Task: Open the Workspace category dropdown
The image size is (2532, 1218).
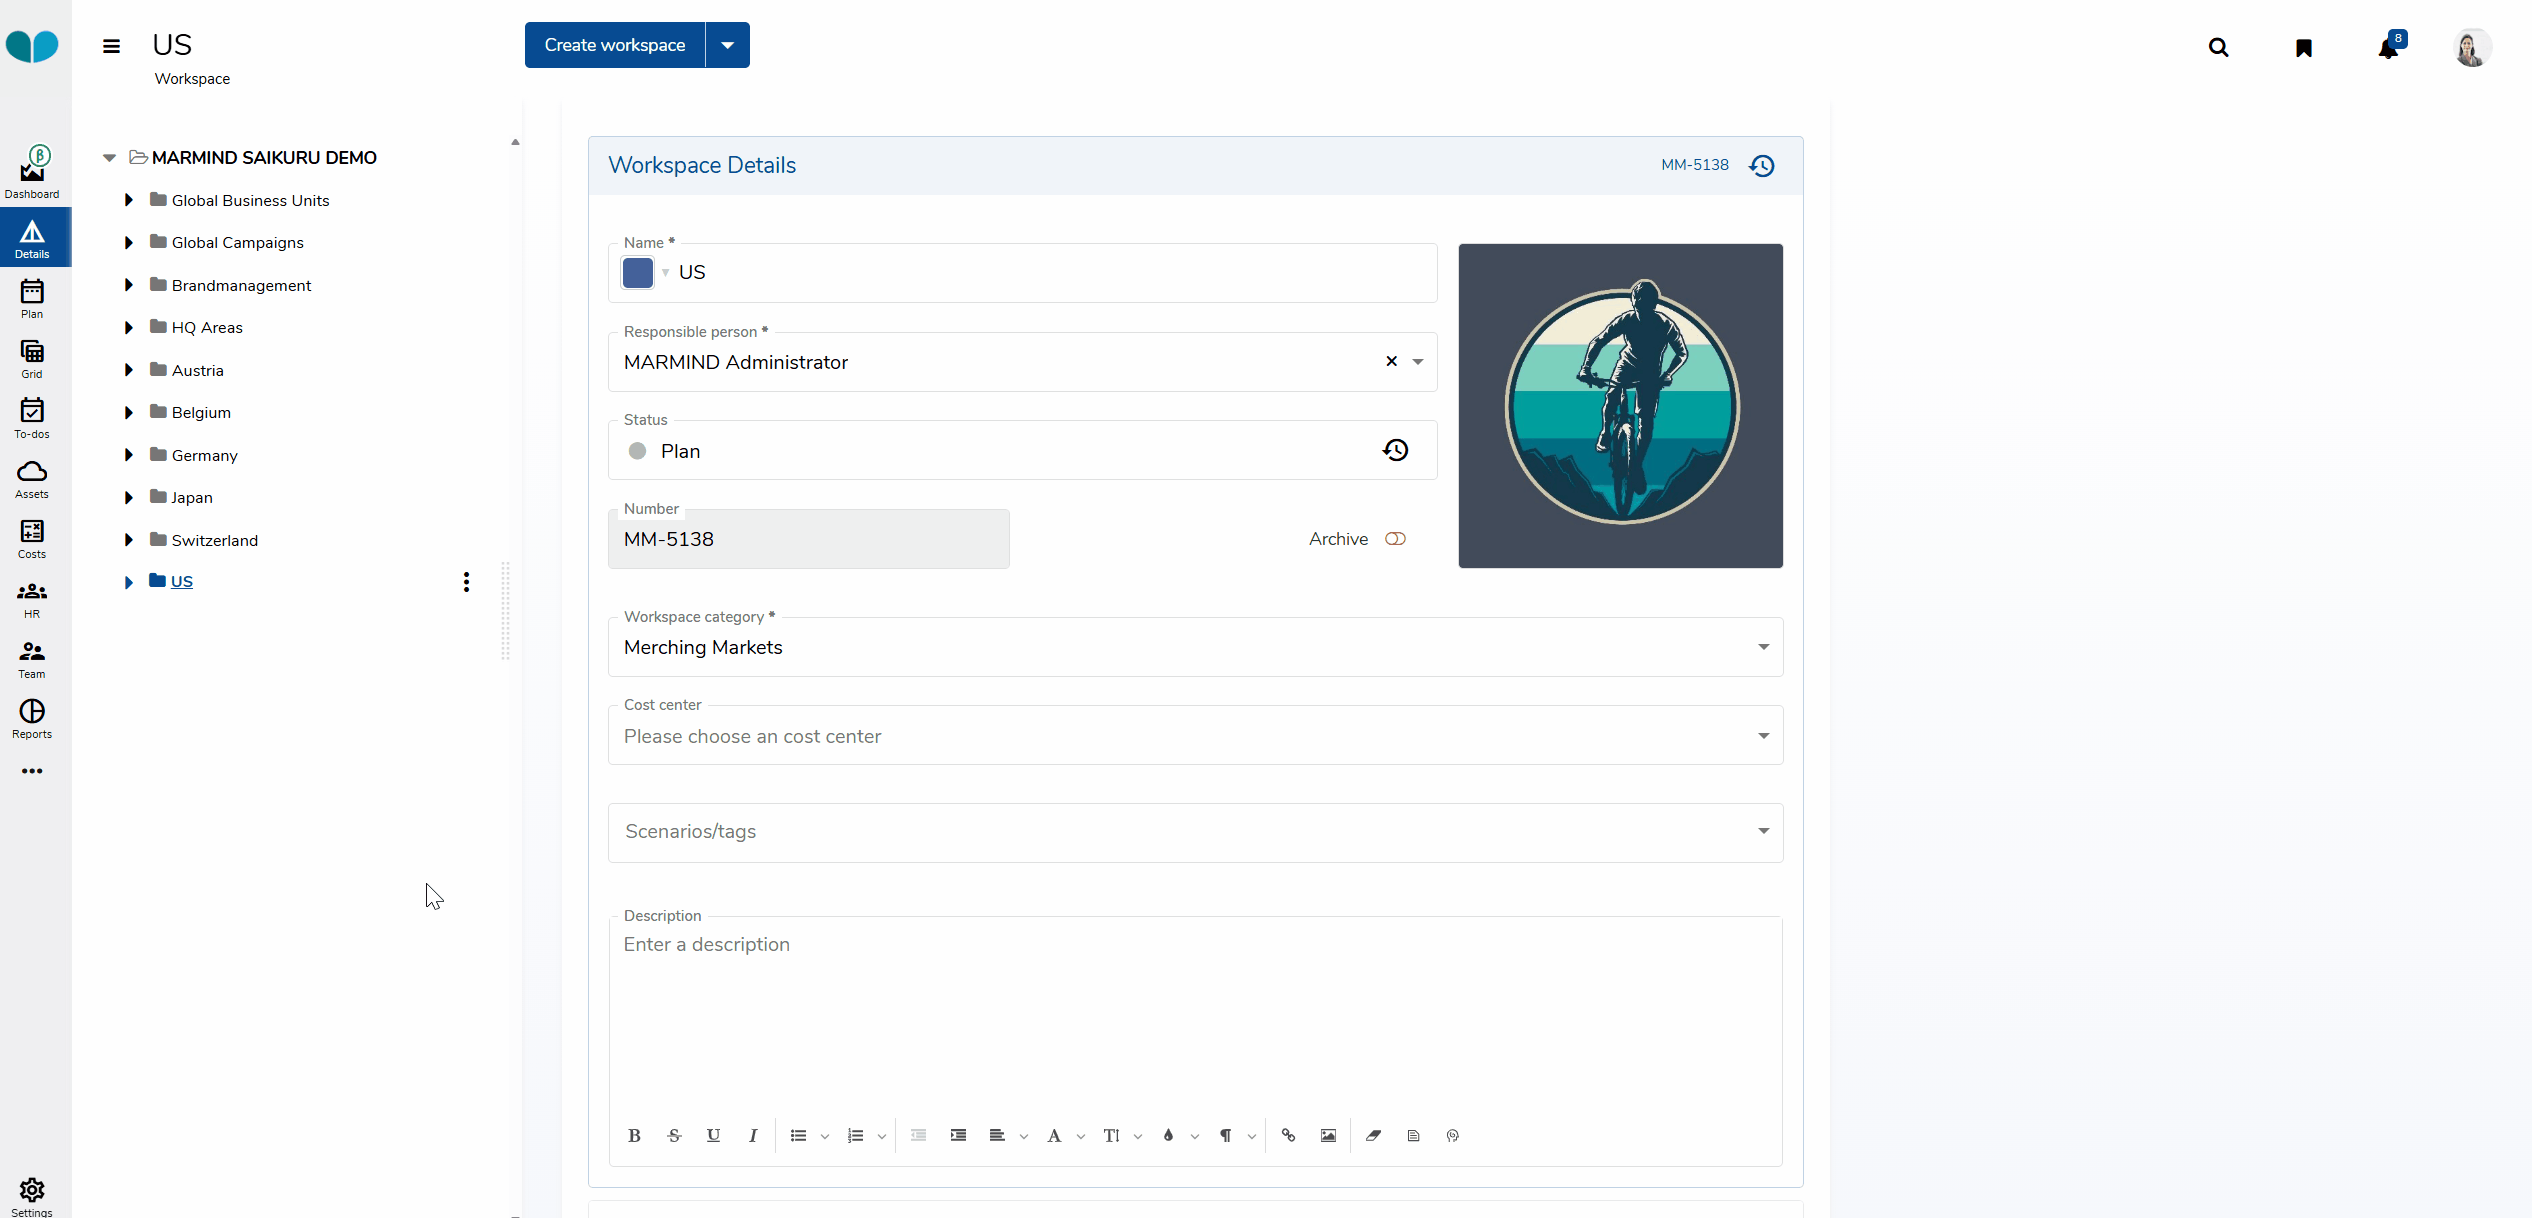Action: [x=1763, y=647]
